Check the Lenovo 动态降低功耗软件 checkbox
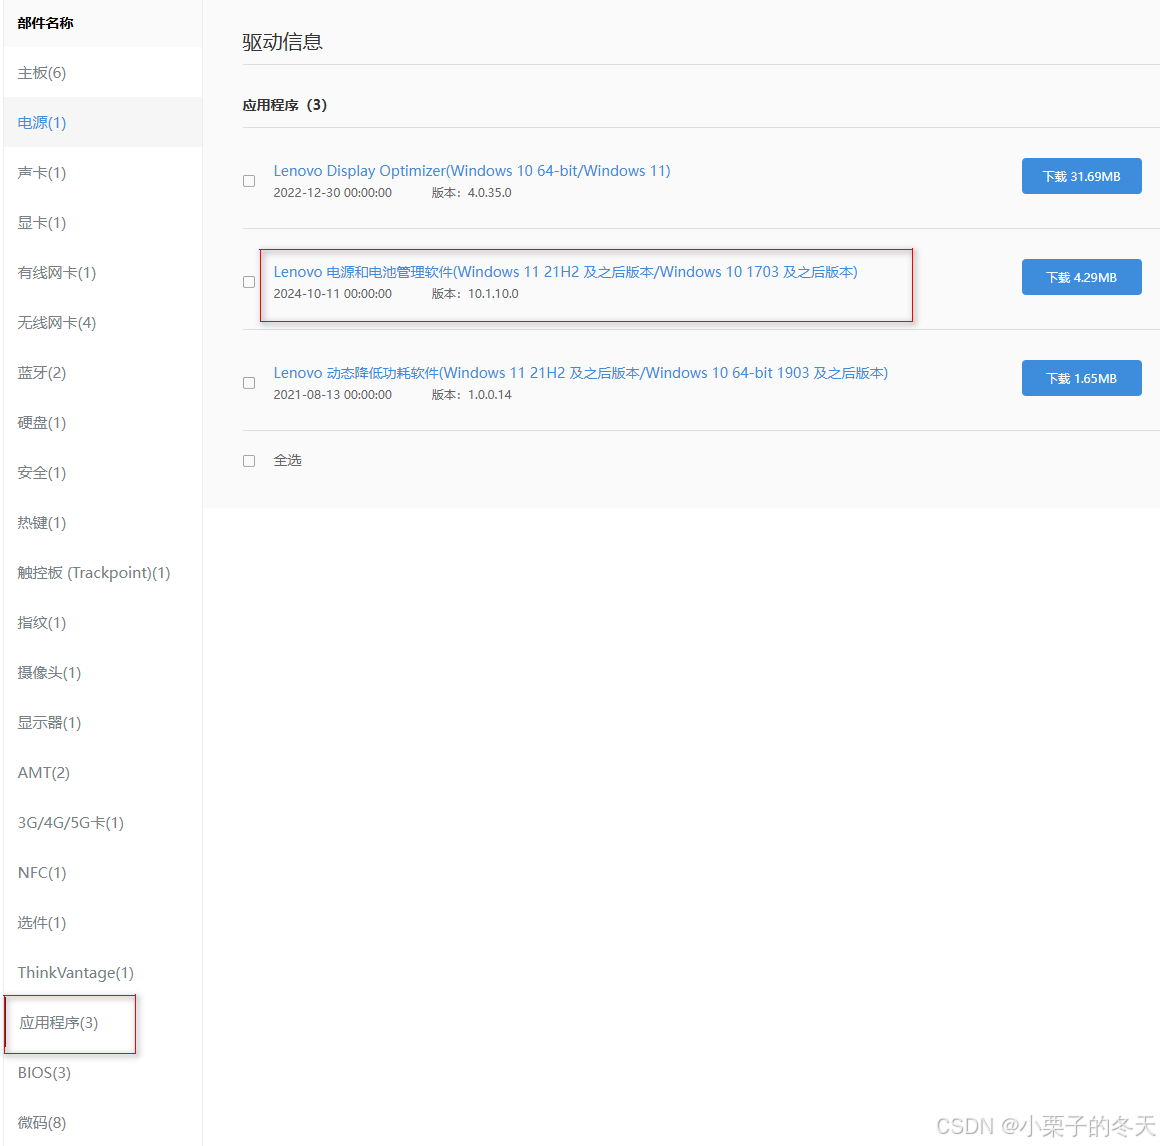1160x1146 pixels. 249,383
